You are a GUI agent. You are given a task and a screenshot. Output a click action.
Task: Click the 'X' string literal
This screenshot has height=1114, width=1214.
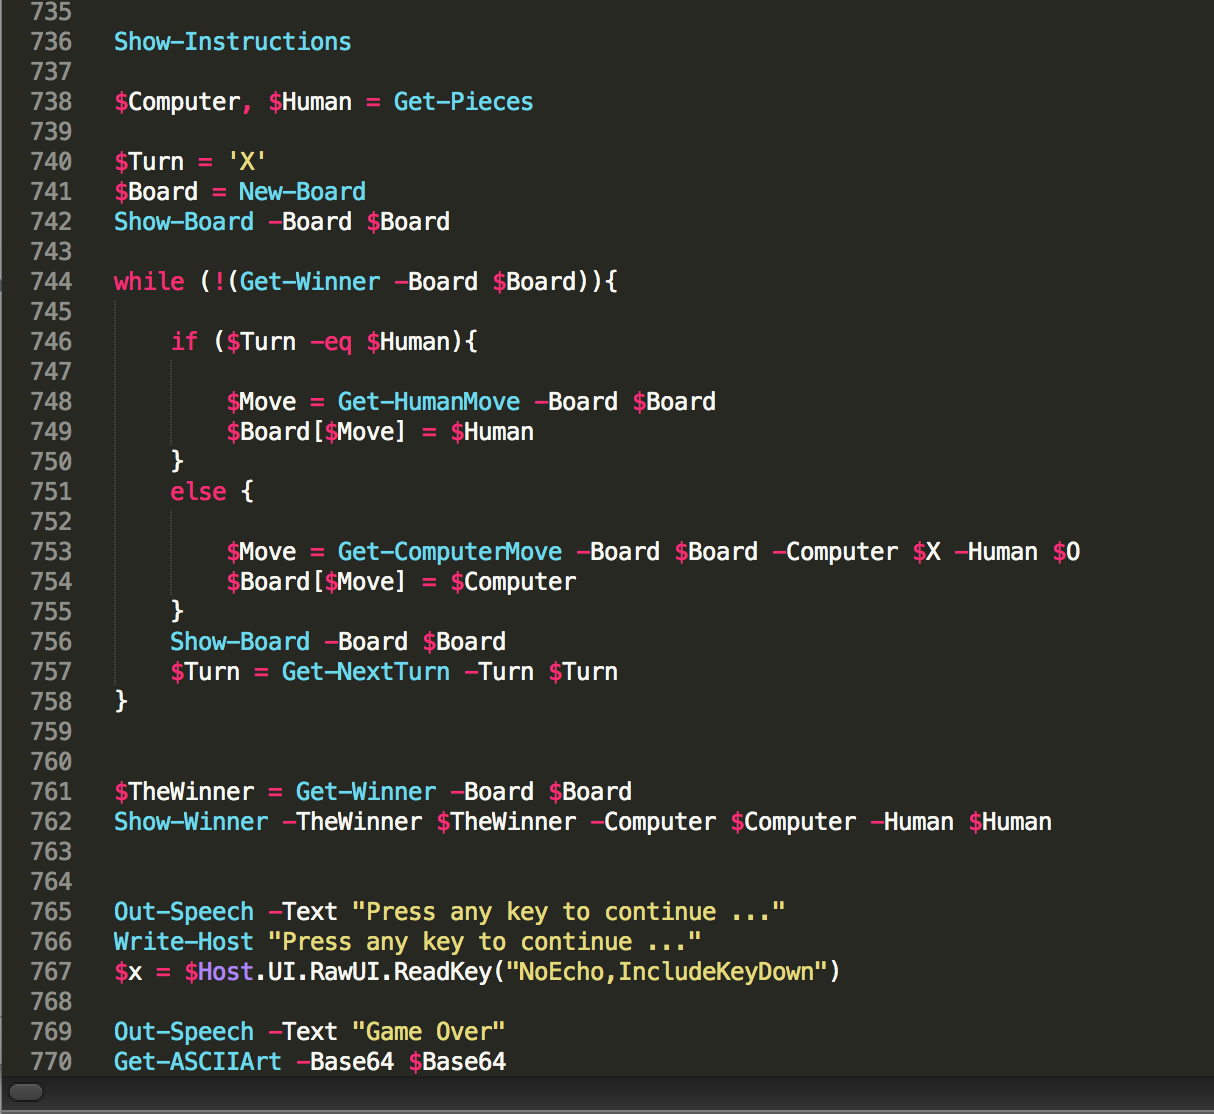(x=247, y=162)
